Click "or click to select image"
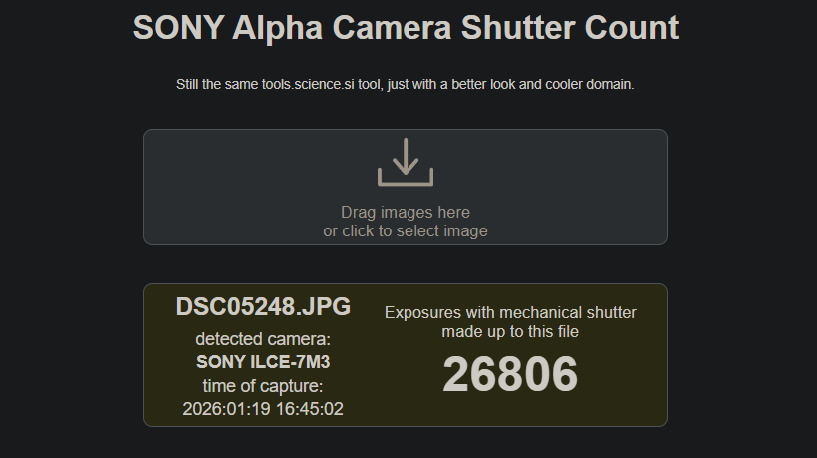 [x=405, y=231]
